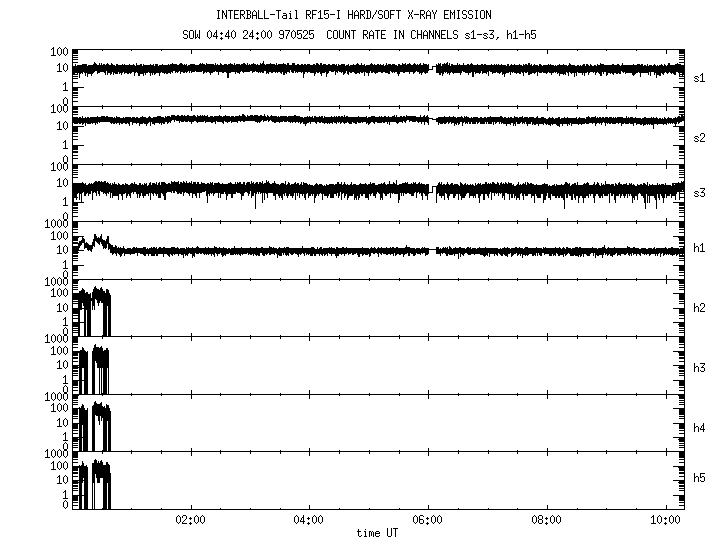Select the h2 channel label
Screen dimensions: 720x550
[700, 309]
